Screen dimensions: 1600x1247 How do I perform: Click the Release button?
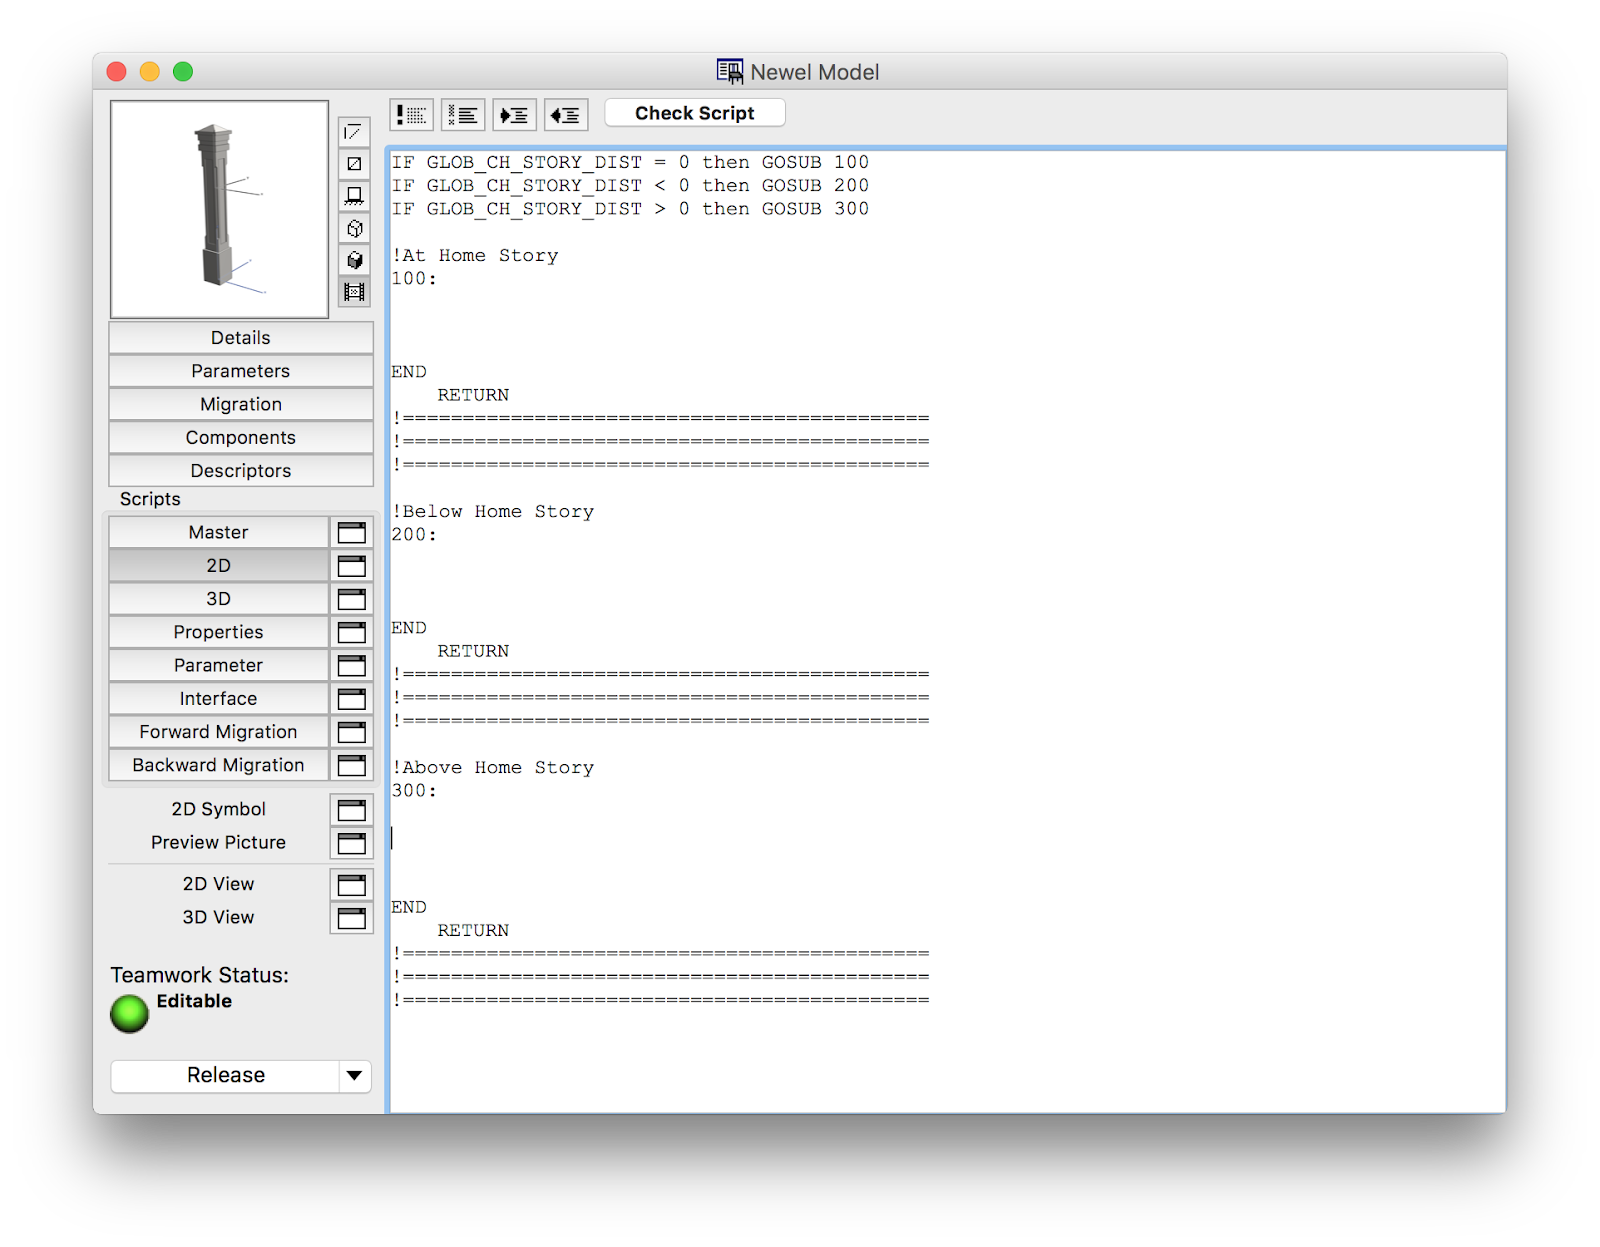(x=226, y=1075)
